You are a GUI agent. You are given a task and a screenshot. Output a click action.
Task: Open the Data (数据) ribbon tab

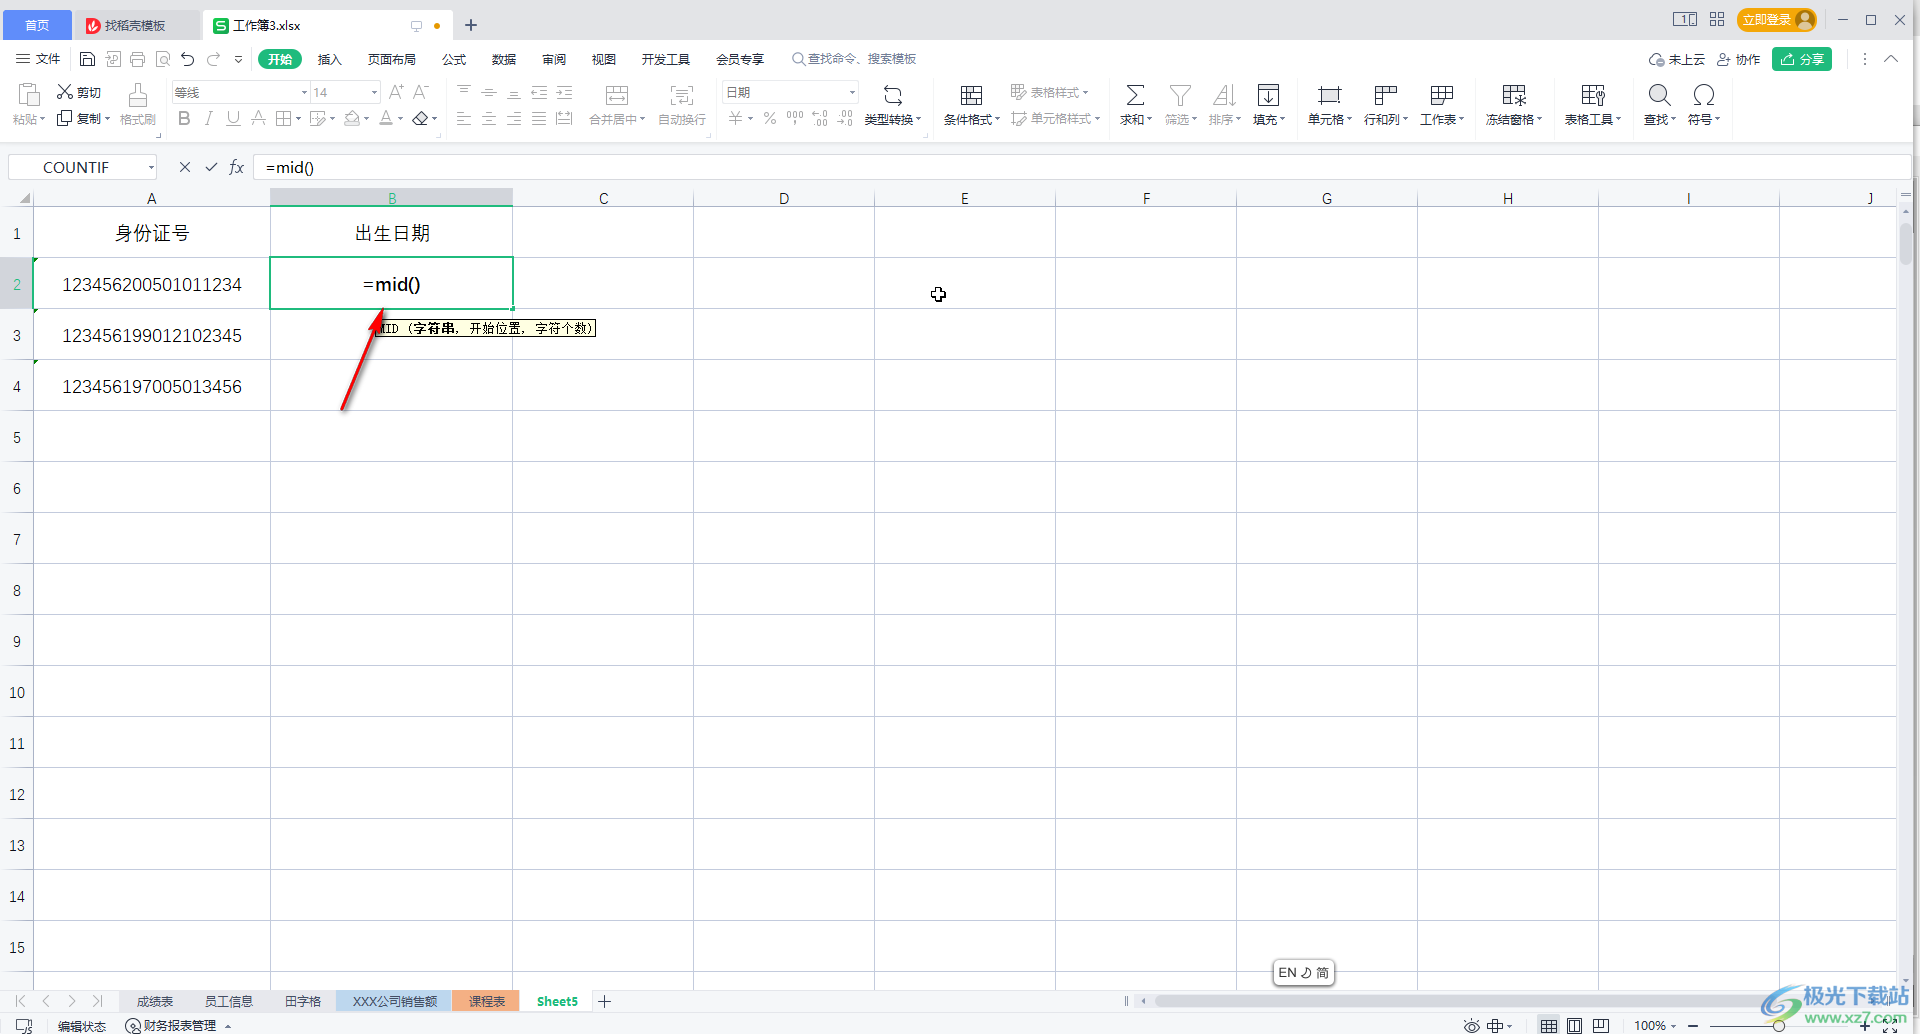pyautogui.click(x=504, y=59)
